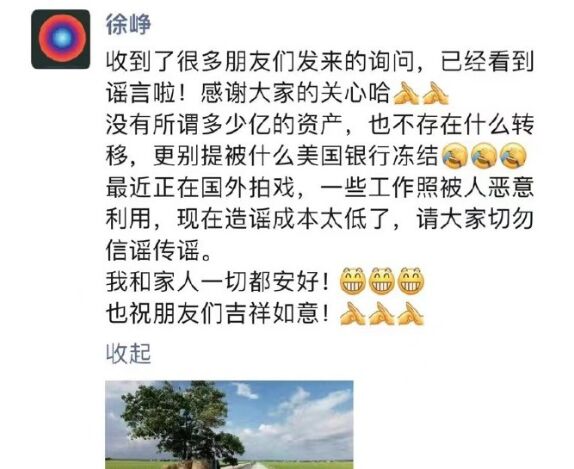Open the tree landscape photo thumbnail

229,425
